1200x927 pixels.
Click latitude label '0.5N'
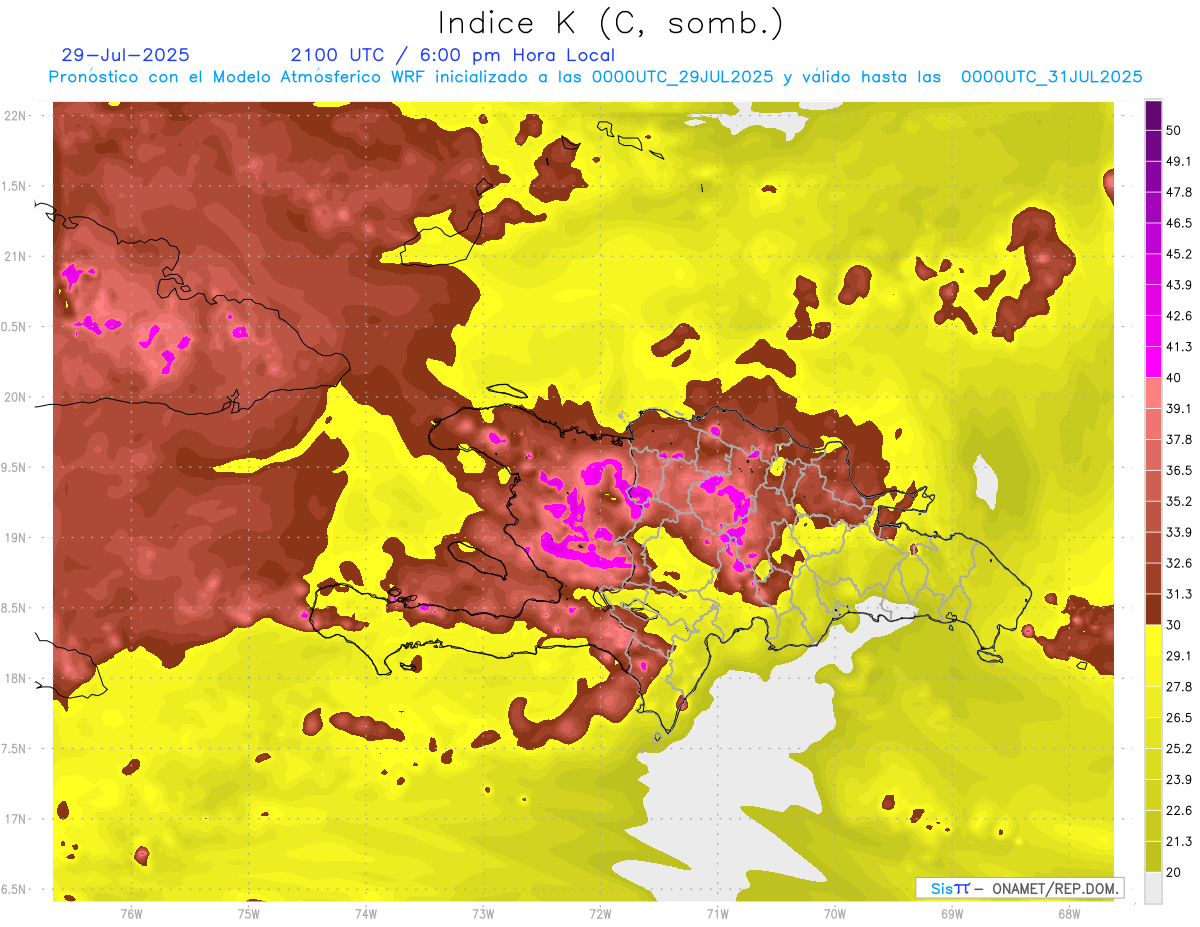[x=15, y=327]
